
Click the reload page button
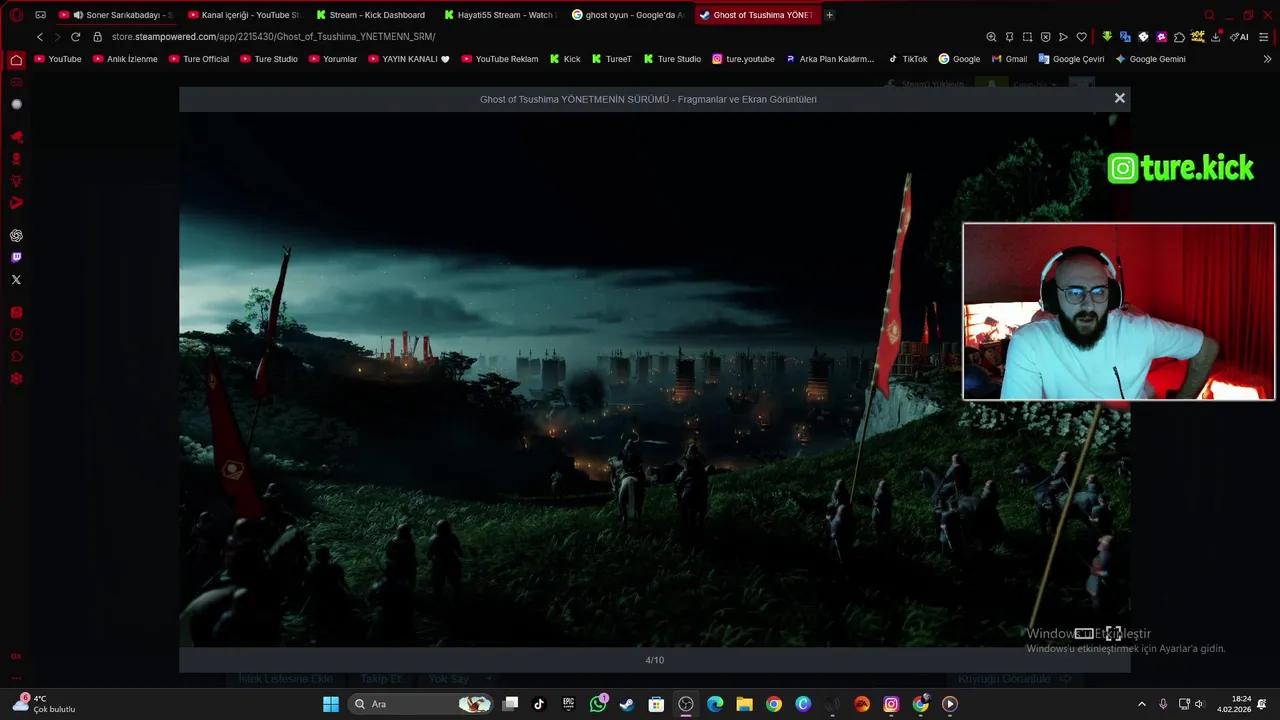(75, 37)
